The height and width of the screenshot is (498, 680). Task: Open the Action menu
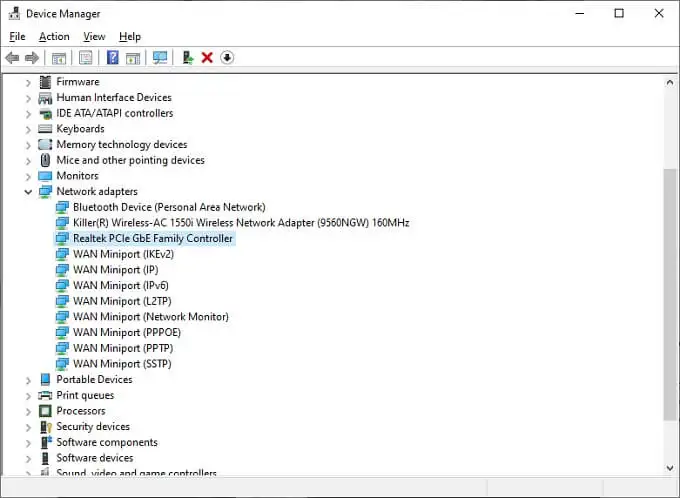pos(54,36)
